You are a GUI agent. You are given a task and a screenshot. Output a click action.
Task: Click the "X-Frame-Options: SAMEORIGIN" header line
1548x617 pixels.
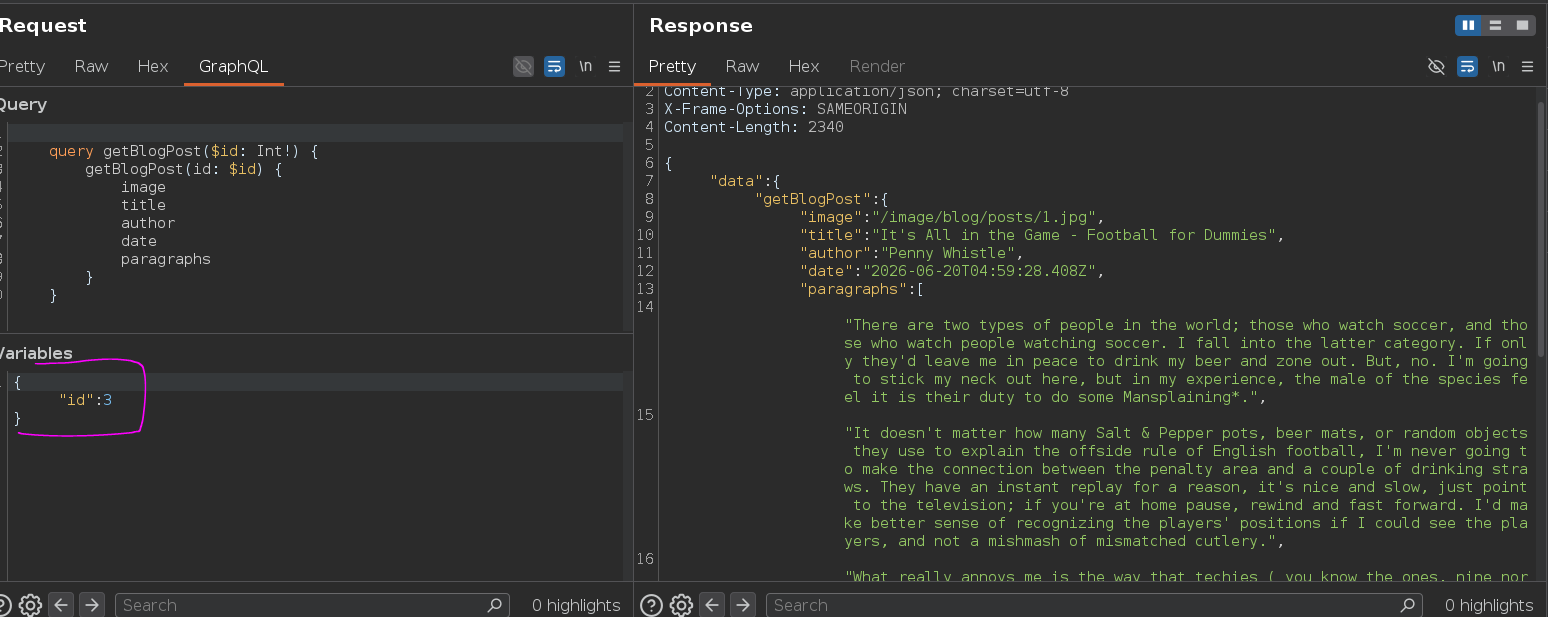pyautogui.click(x=785, y=109)
